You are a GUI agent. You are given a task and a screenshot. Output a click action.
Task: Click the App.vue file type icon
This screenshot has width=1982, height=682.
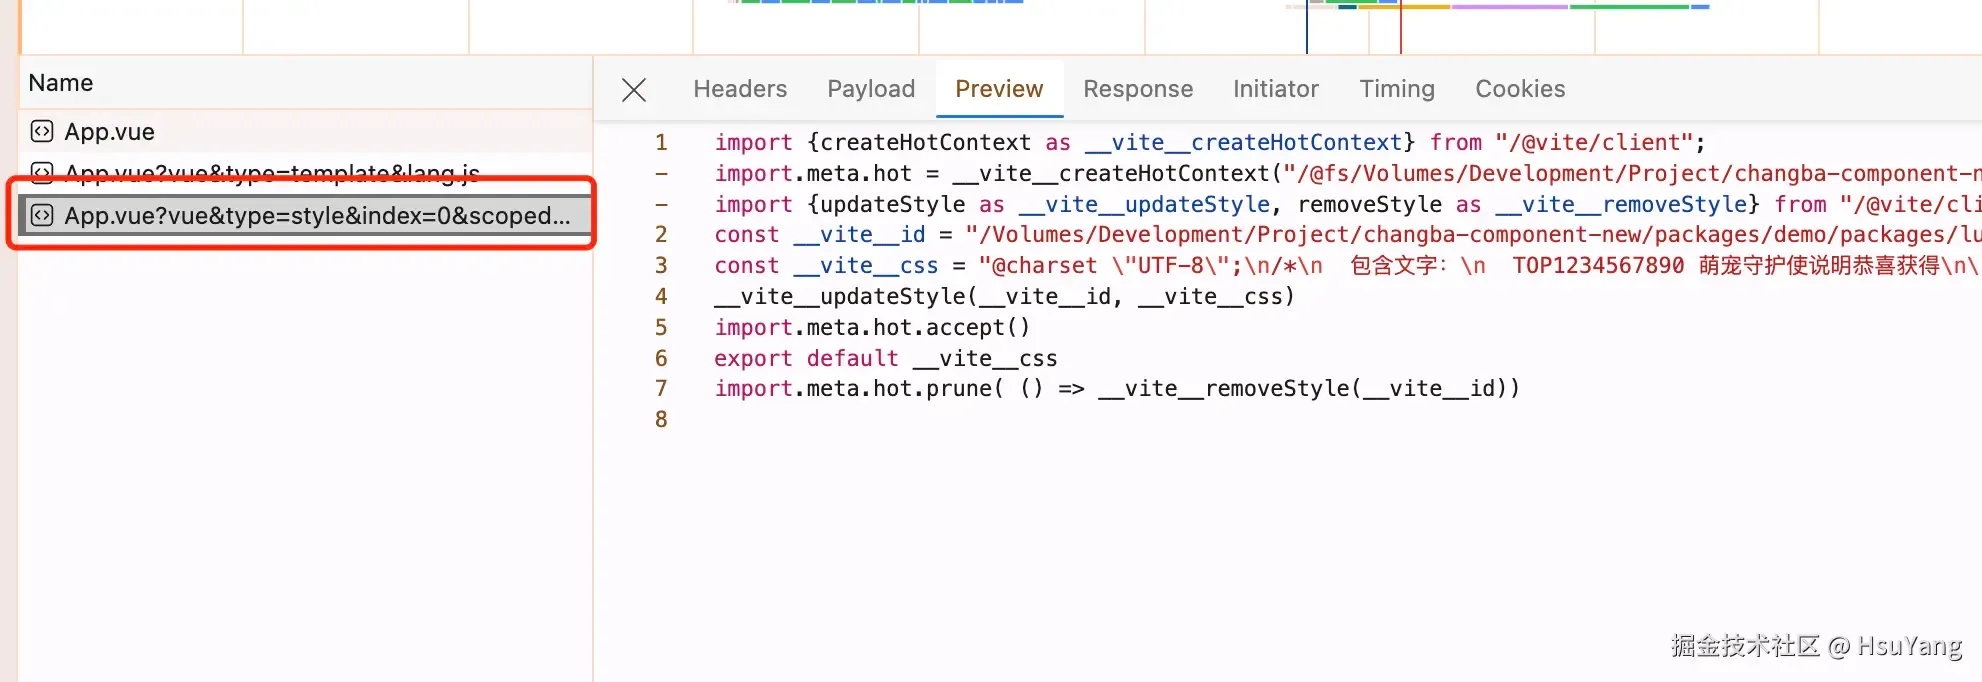[x=42, y=131]
